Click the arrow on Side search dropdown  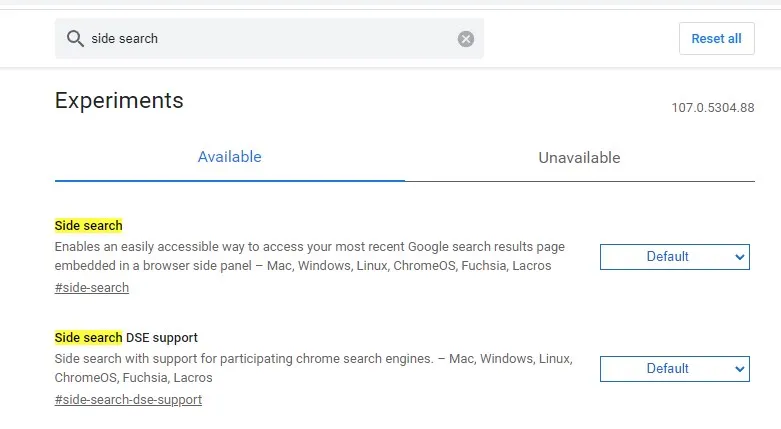(x=740, y=257)
